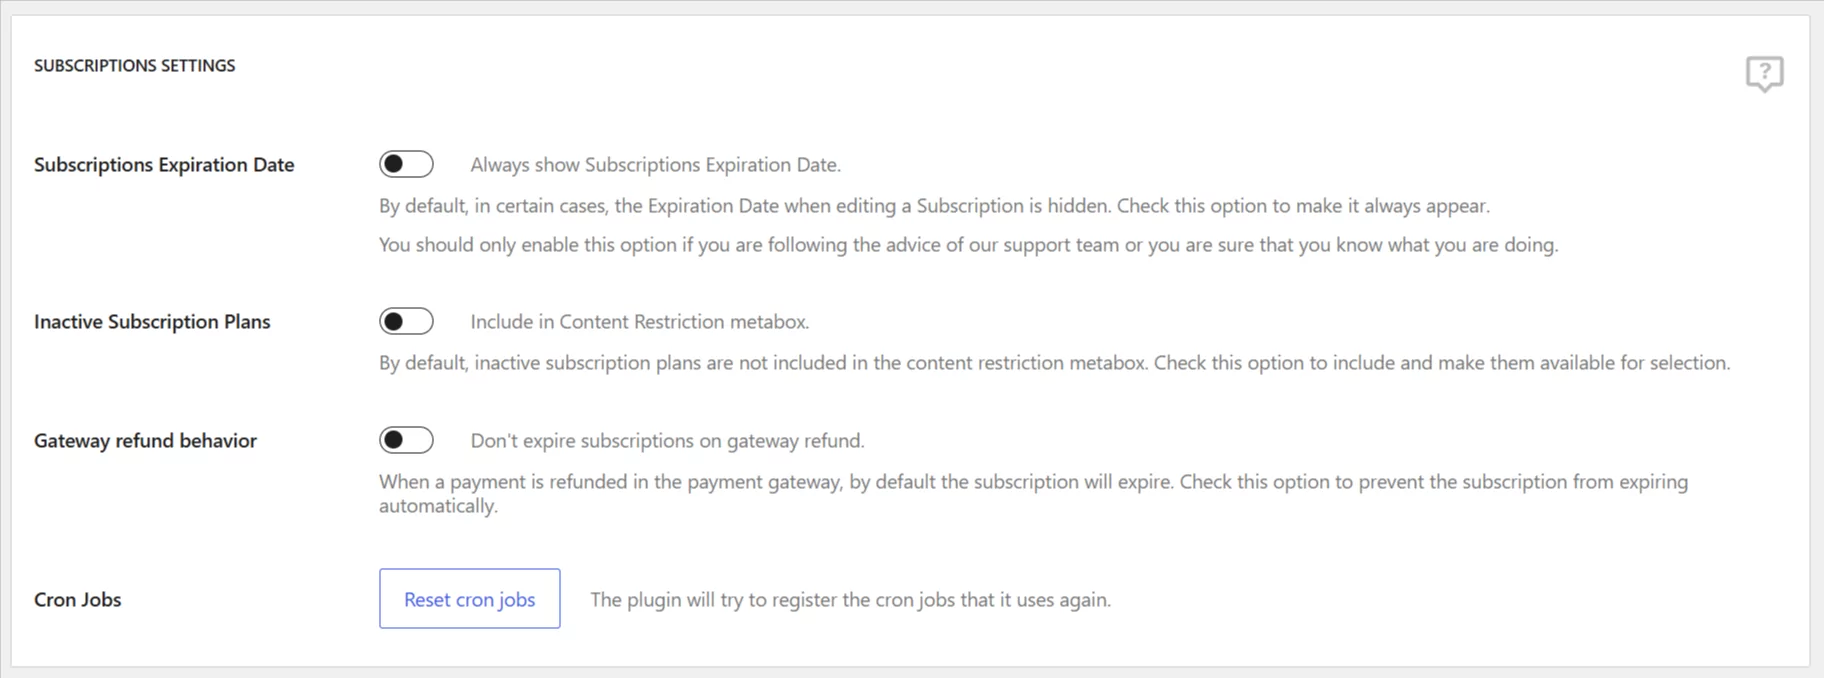
Task: Click 'Always show Subscriptions Expiration Date.' toggle text
Action: pos(655,165)
